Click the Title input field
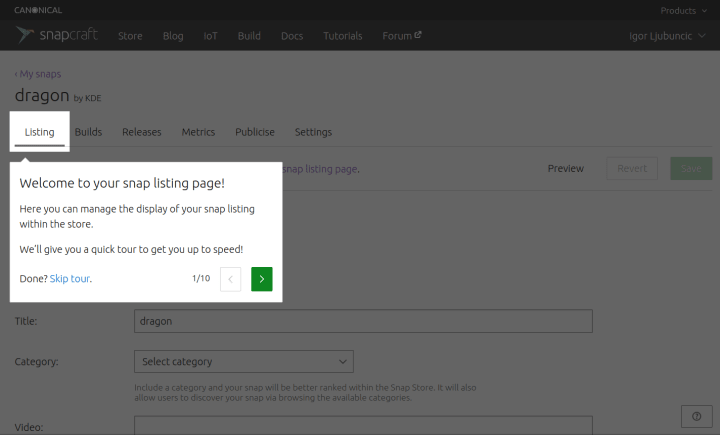720x435 pixels. click(363, 321)
